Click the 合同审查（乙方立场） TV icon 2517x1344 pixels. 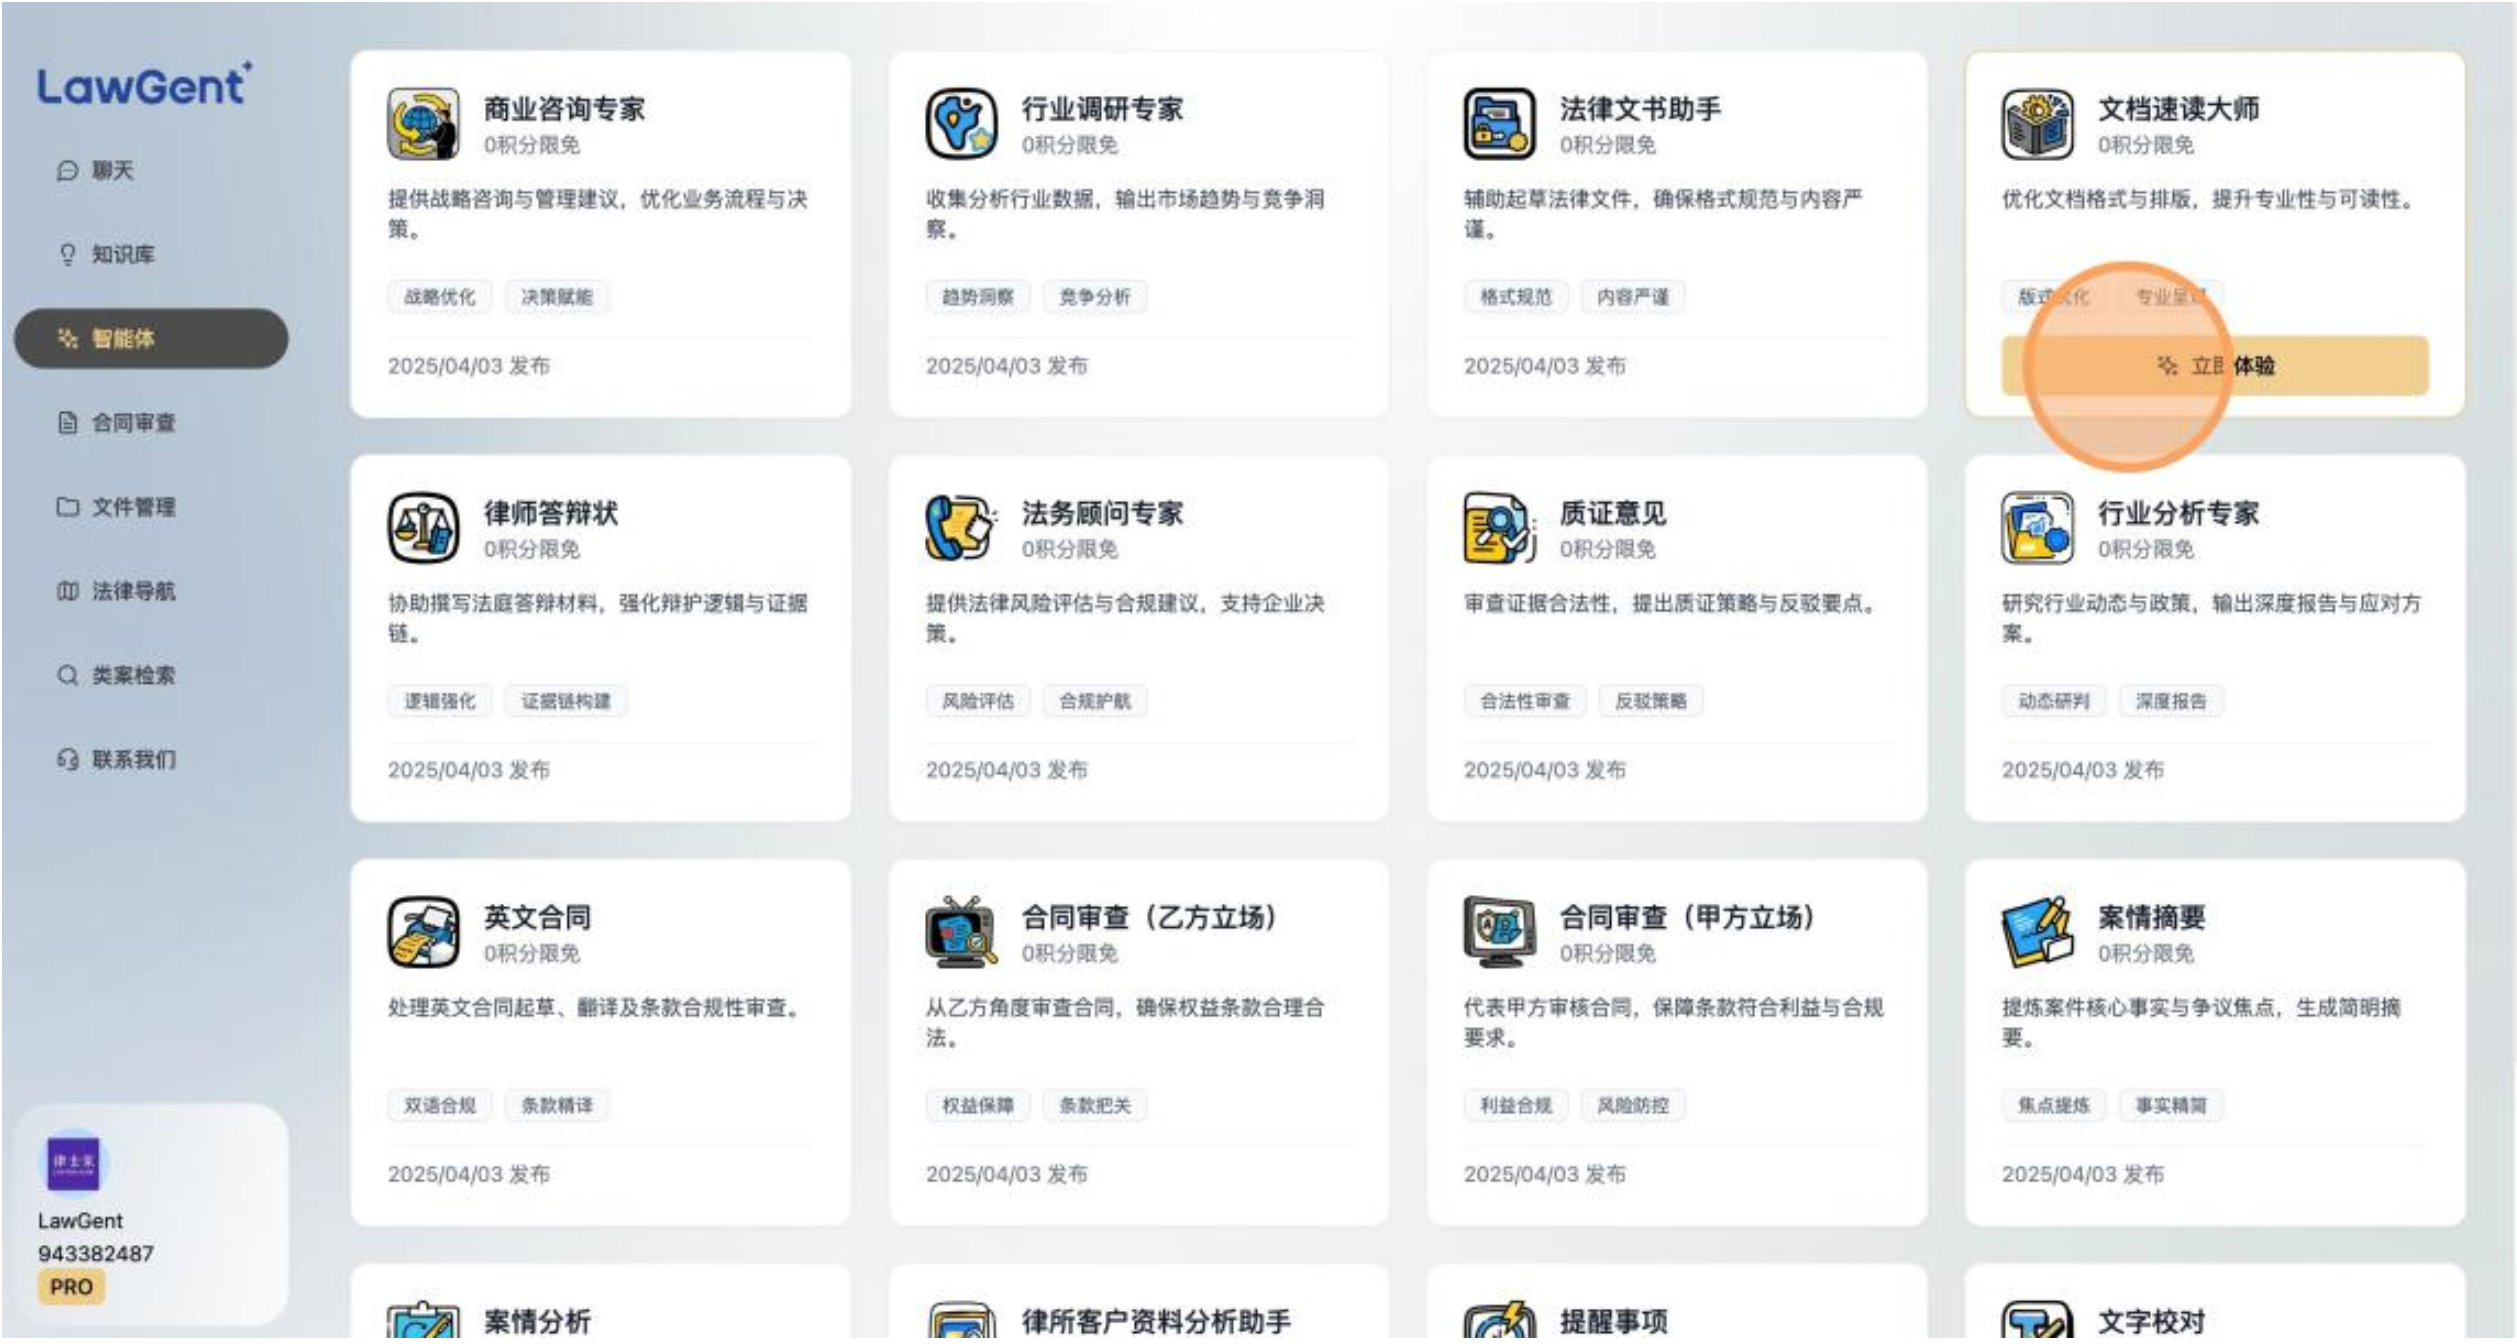tap(960, 932)
